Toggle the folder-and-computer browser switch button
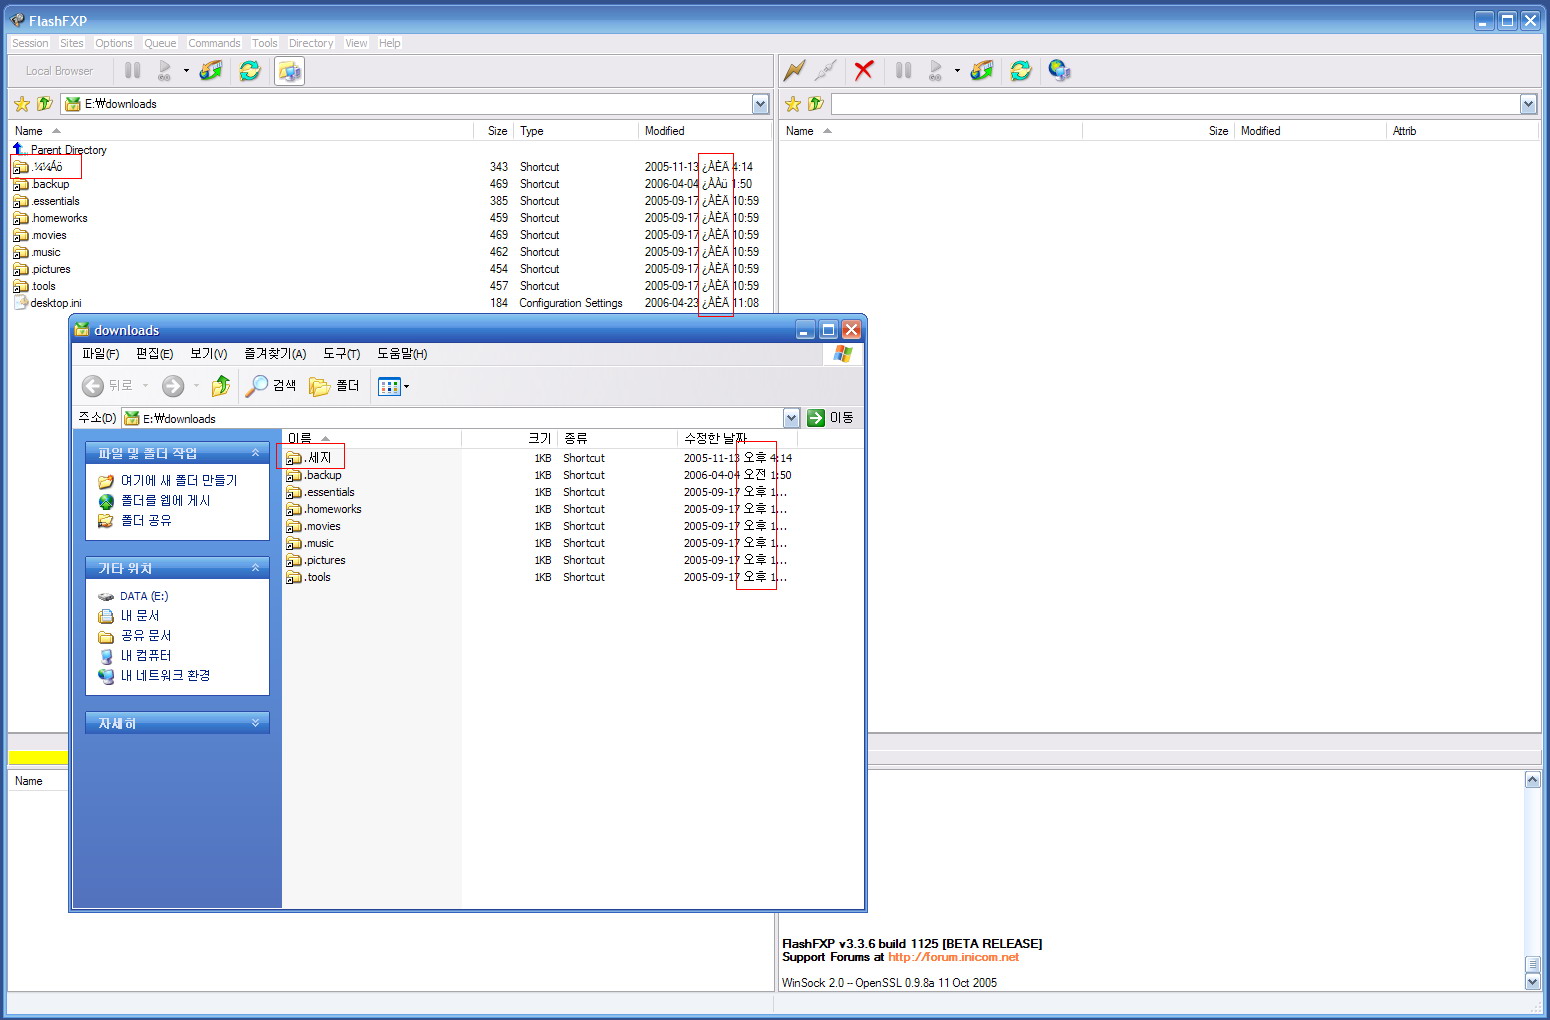 [x=289, y=71]
